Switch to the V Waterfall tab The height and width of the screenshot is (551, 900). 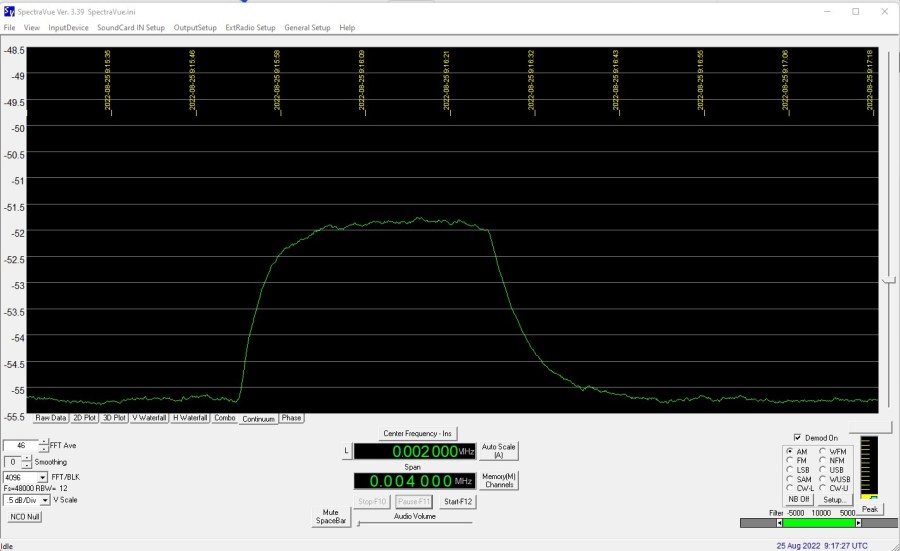(x=149, y=418)
